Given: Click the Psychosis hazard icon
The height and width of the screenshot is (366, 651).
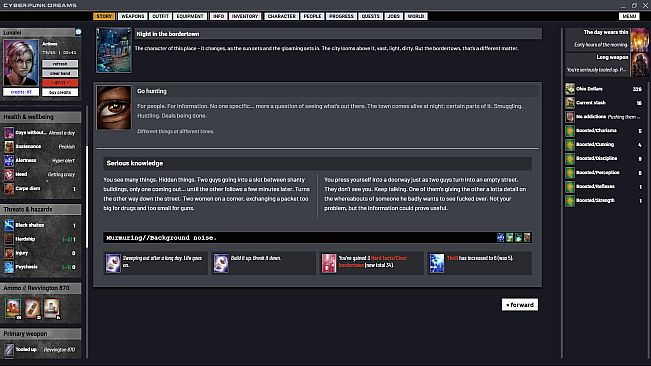Looking at the screenshot, I should tap(9, 267).
